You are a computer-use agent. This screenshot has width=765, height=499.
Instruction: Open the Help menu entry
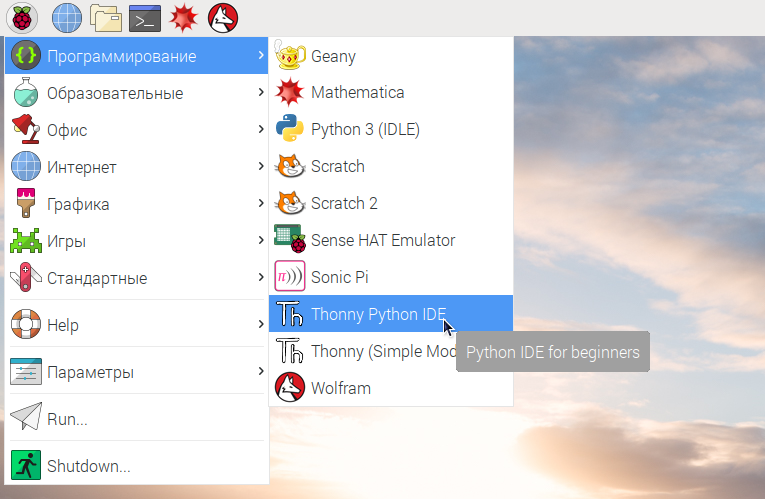pyautogui.click(x=137, y=324)
